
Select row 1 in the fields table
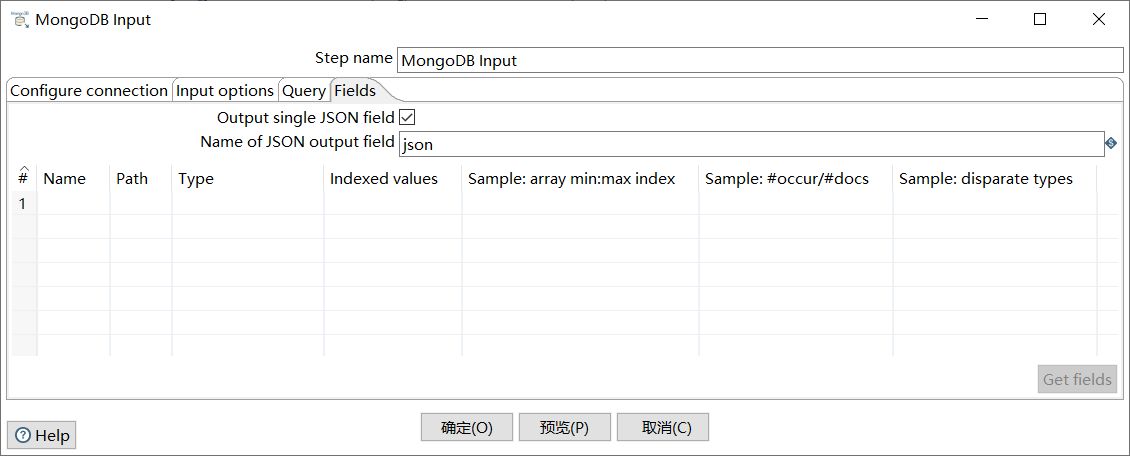[x=565, y=203]
